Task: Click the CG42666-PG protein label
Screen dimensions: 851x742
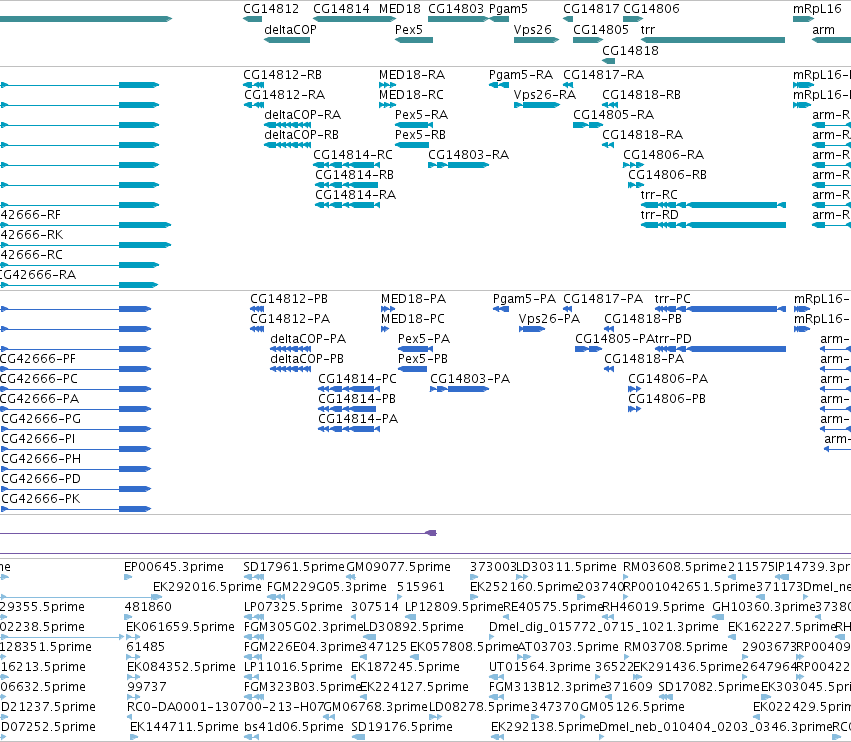Action: (x=41, y=419)
